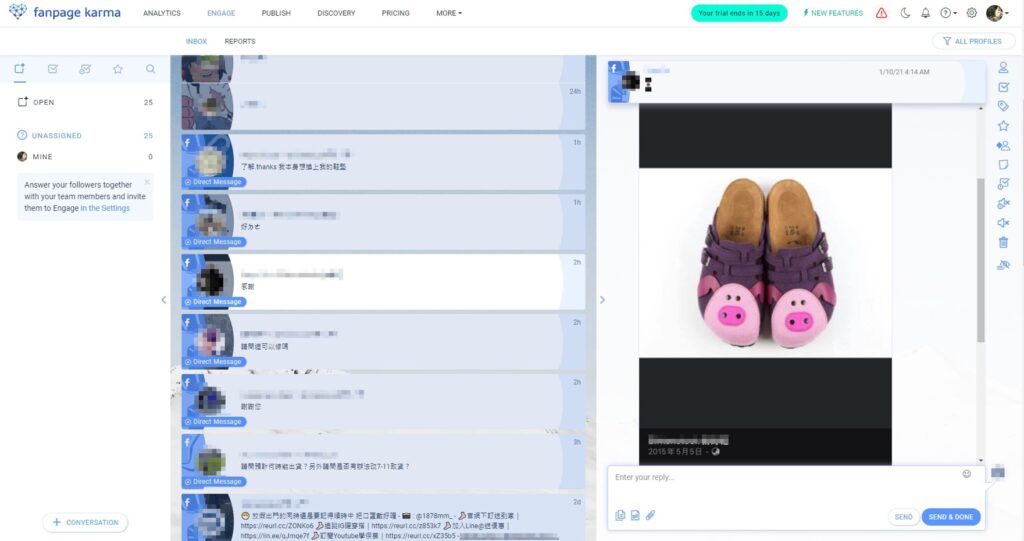Toggle dark mode with the moon icon

click(x=906, y=13)
